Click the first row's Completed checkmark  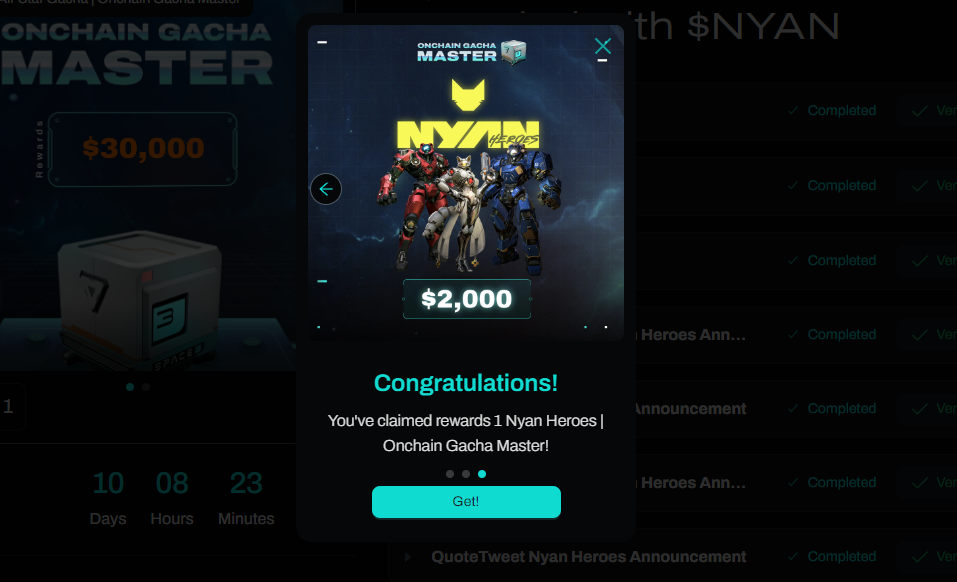(x=793, y=110)
